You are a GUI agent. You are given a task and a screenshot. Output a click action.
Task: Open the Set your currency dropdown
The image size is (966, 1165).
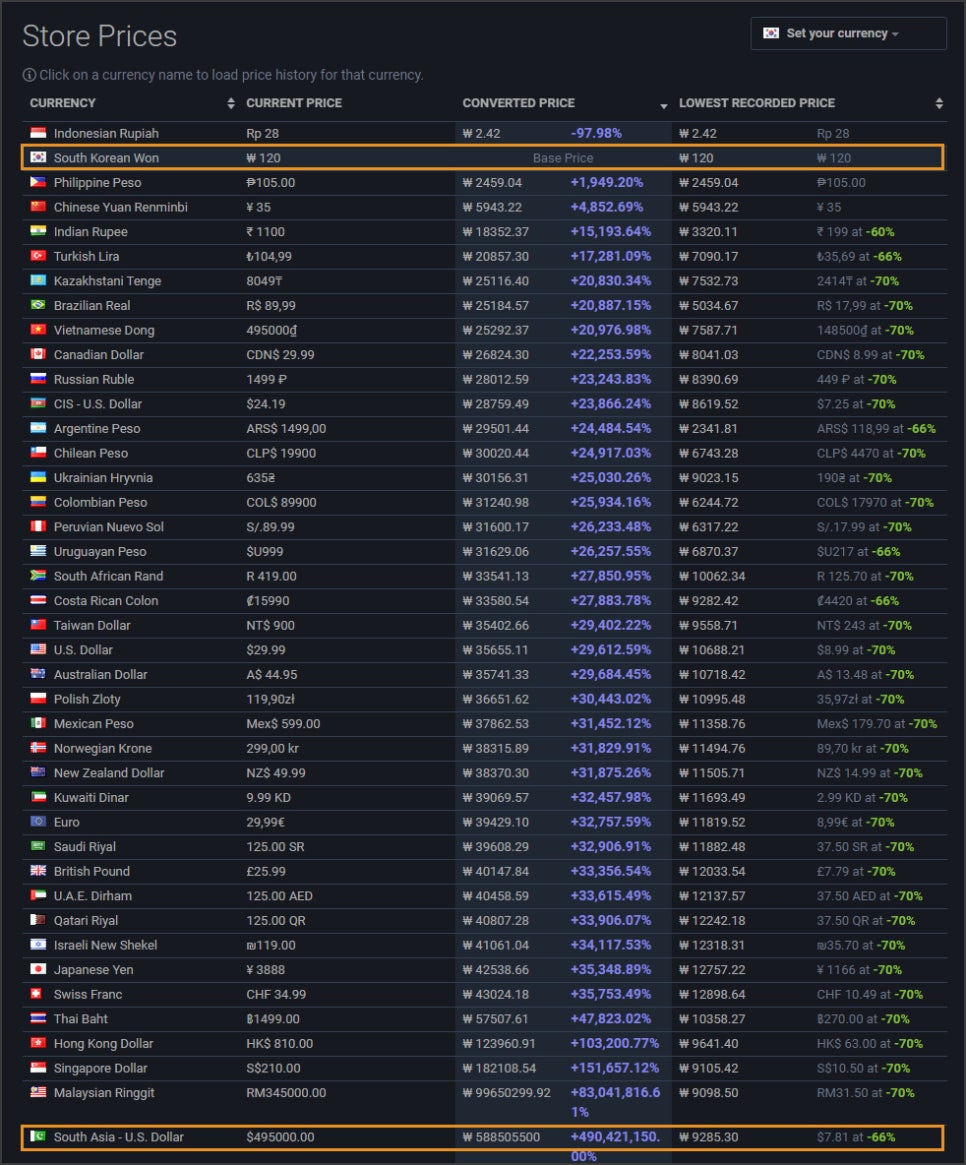coord(848,33)
